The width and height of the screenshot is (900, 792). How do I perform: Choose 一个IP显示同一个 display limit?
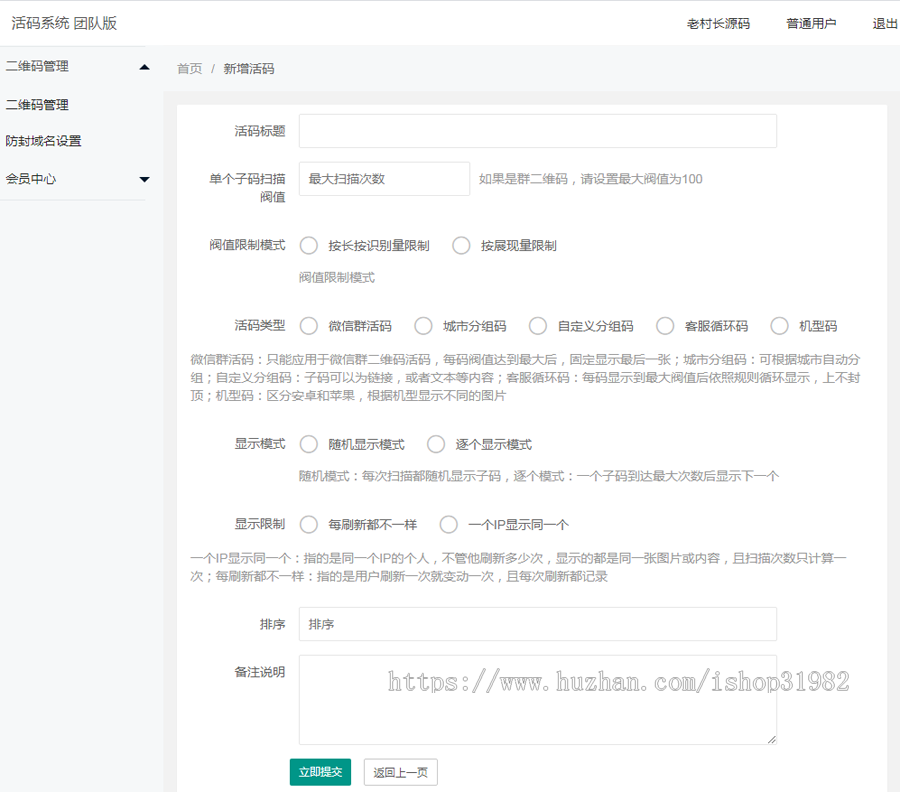(x=449, y=524)
